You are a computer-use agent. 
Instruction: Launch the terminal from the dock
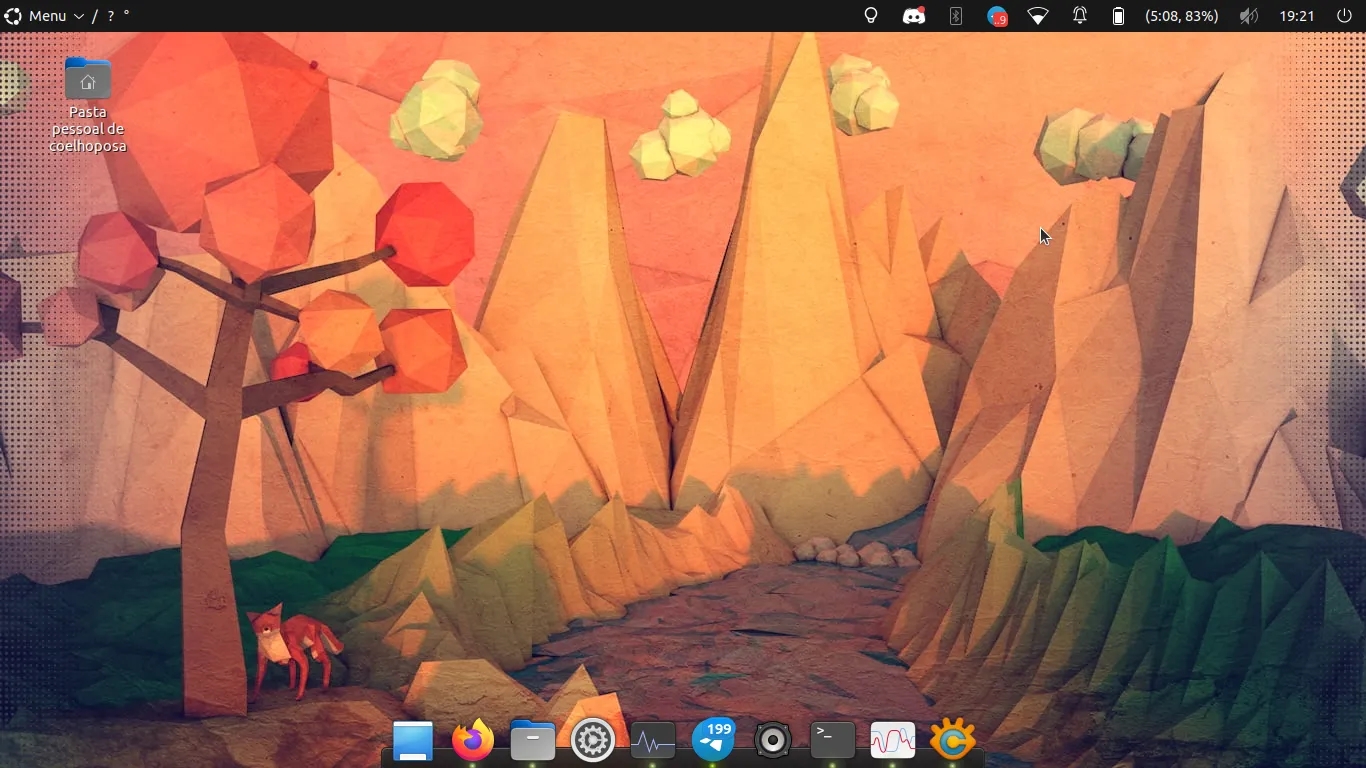833,741
